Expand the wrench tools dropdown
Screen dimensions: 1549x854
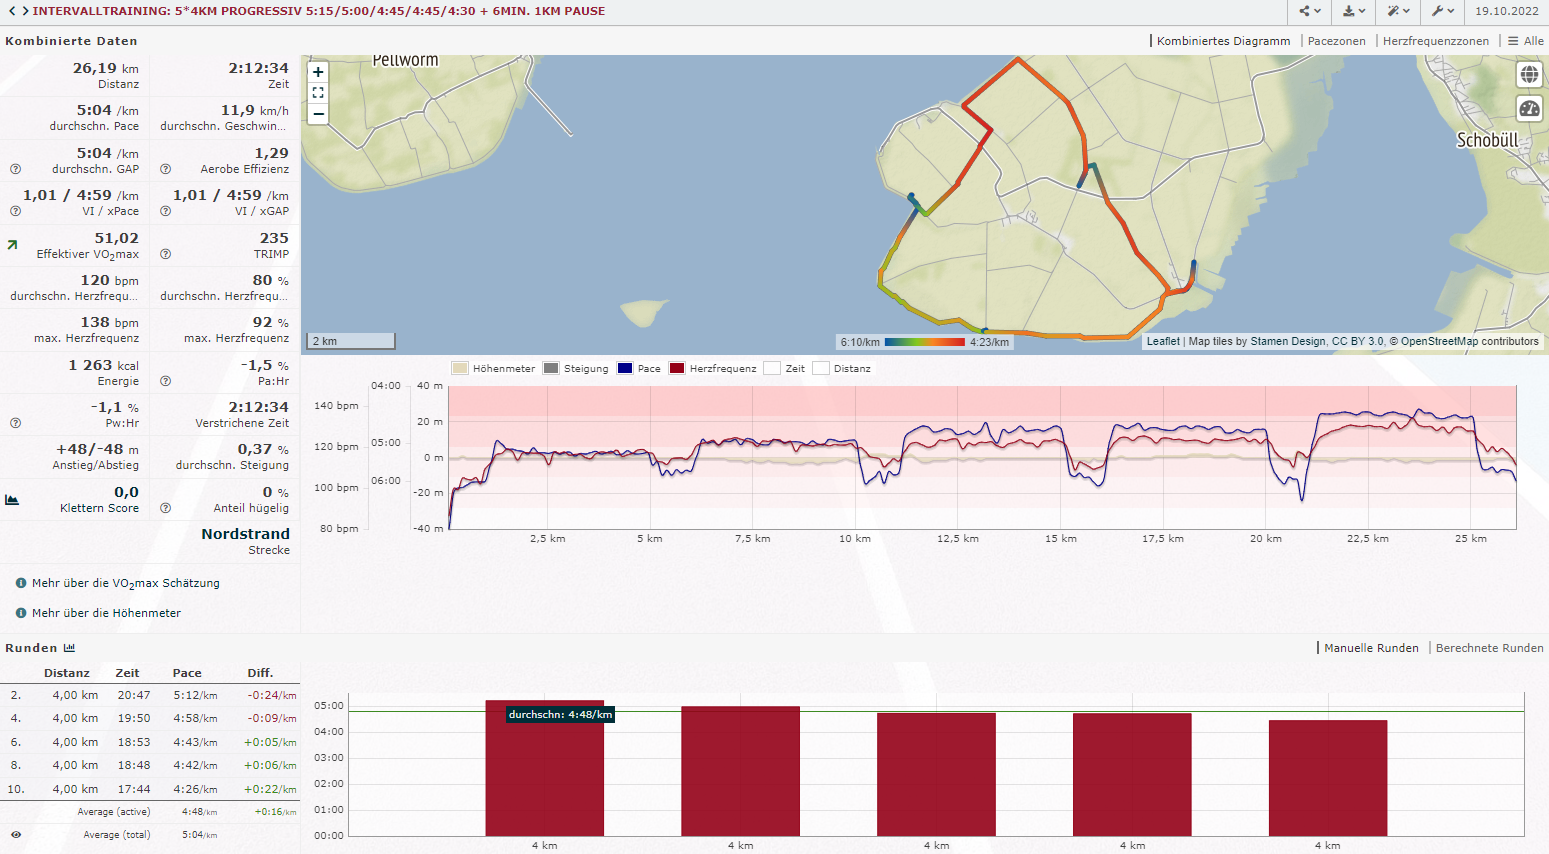1442,11
